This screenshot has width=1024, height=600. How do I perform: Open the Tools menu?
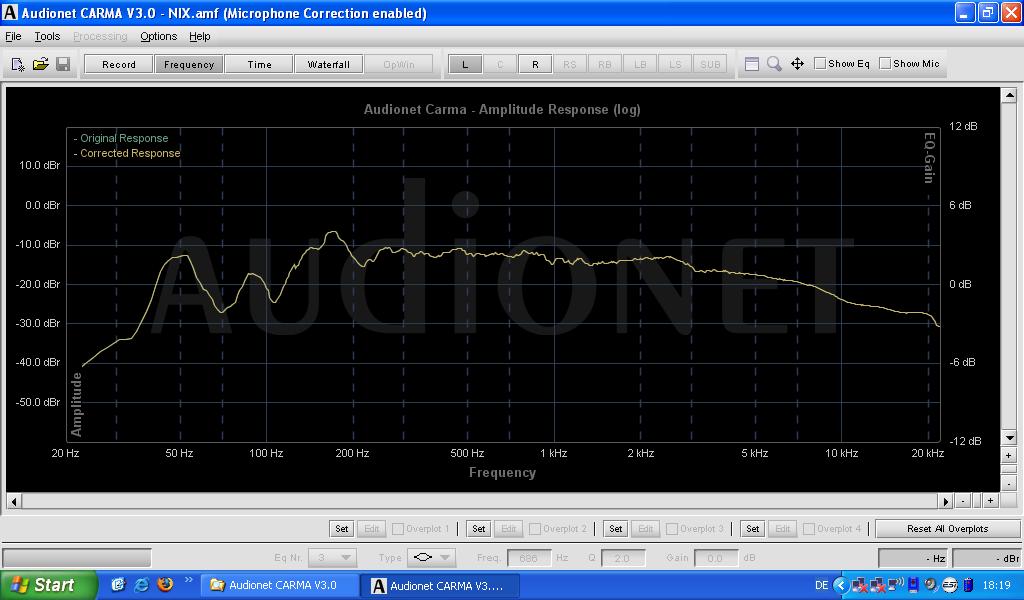point(47,37)
